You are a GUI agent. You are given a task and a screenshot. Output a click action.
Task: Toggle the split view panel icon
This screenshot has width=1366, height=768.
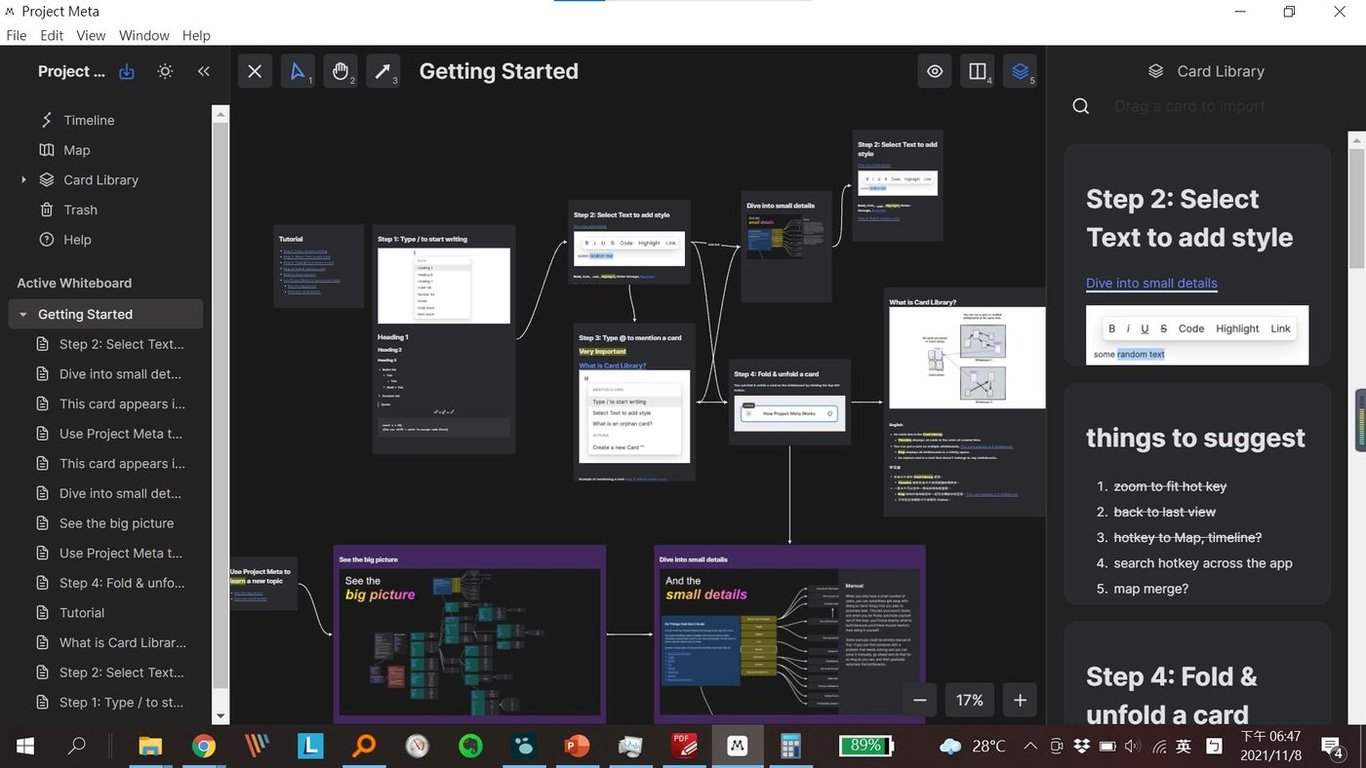(x=977, y=71)
